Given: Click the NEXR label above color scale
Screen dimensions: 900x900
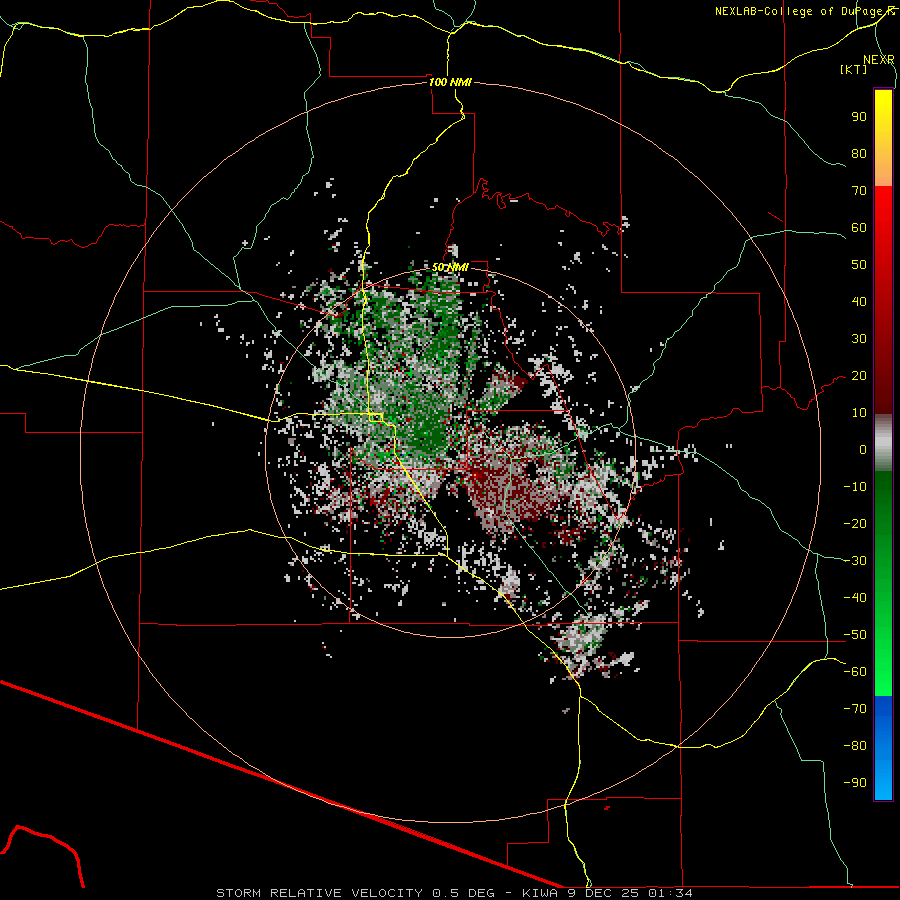Looking at the screenshot, I should pos(879,60).
